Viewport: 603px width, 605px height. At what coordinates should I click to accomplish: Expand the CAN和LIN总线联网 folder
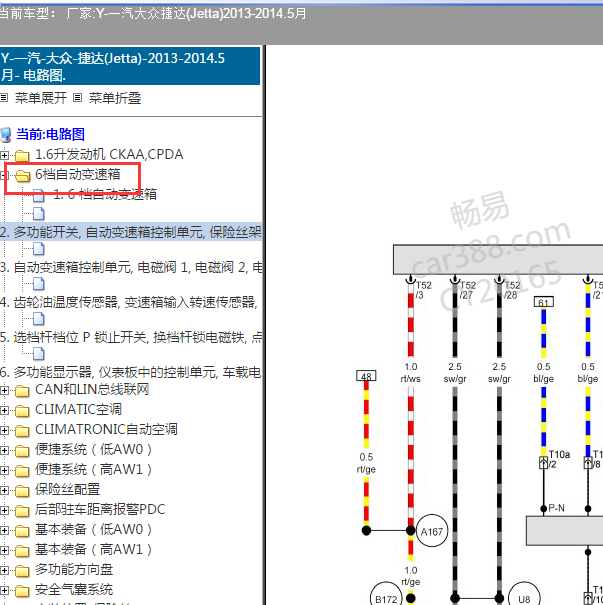pos(4,390)
